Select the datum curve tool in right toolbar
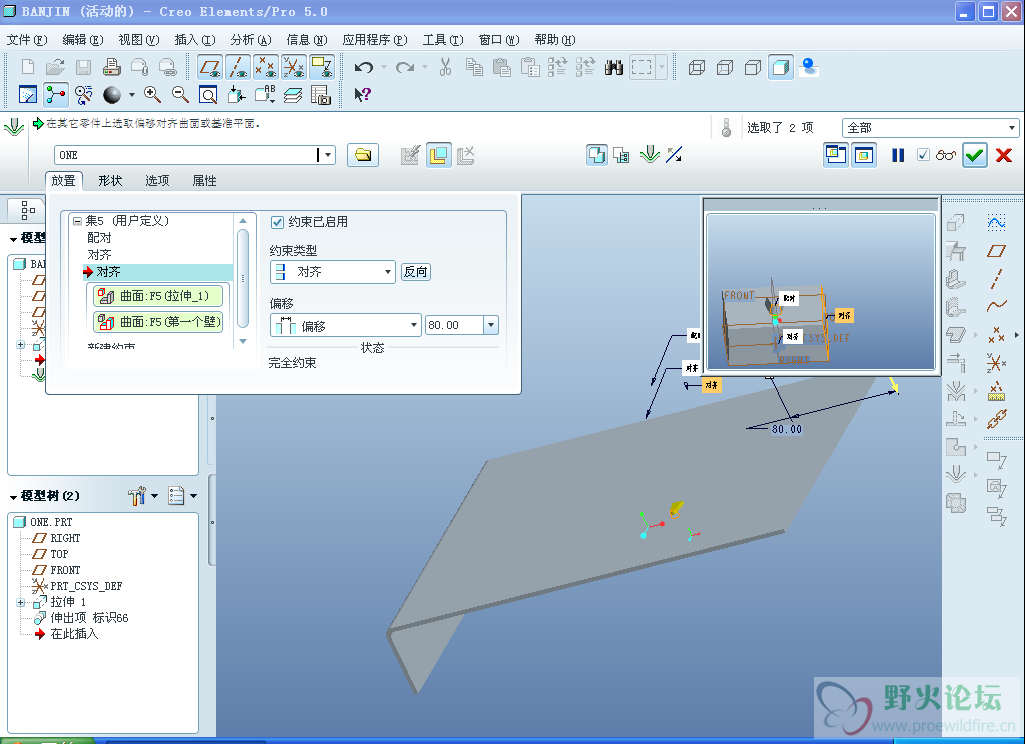Screen dimensions: 1025x744 click(996, 306)
